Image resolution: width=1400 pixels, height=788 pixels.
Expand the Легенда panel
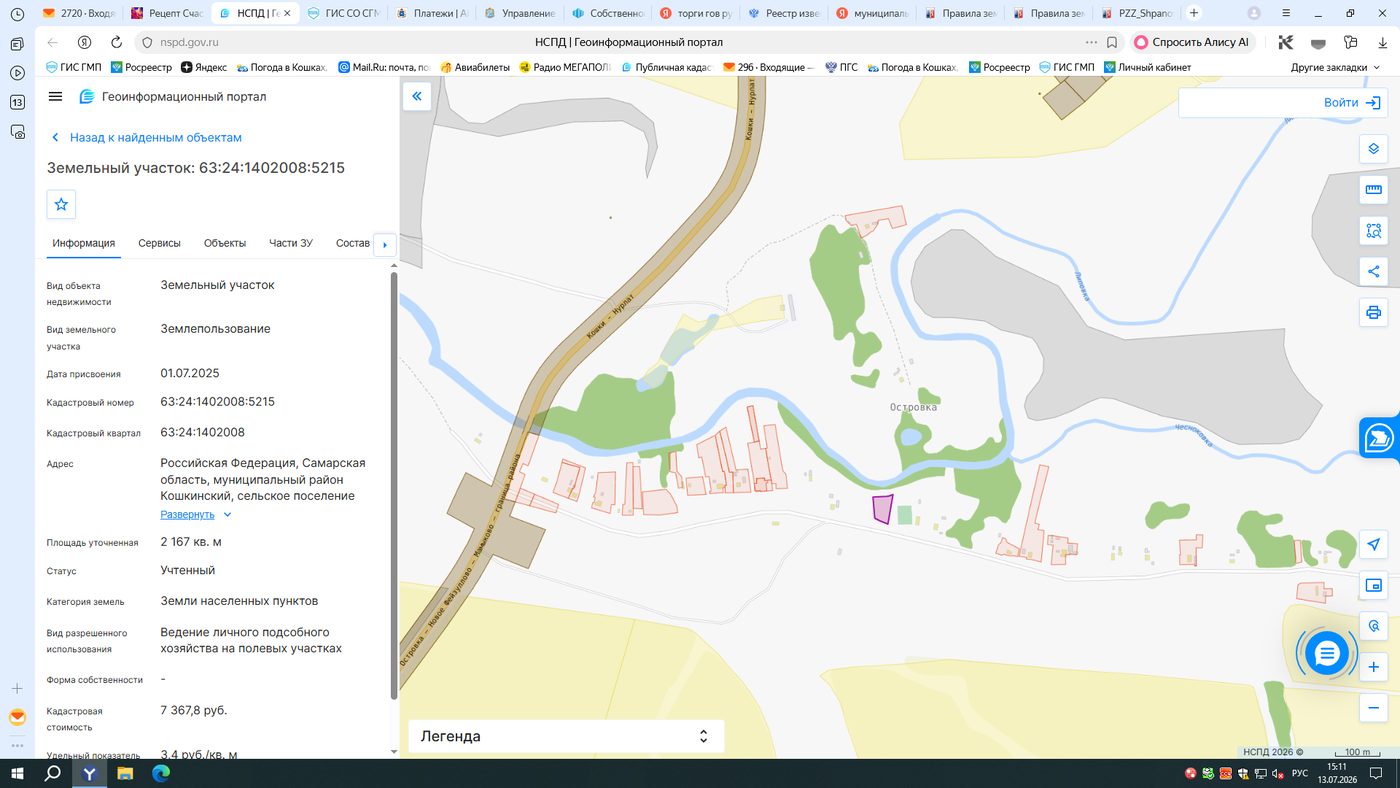point(566,736)
